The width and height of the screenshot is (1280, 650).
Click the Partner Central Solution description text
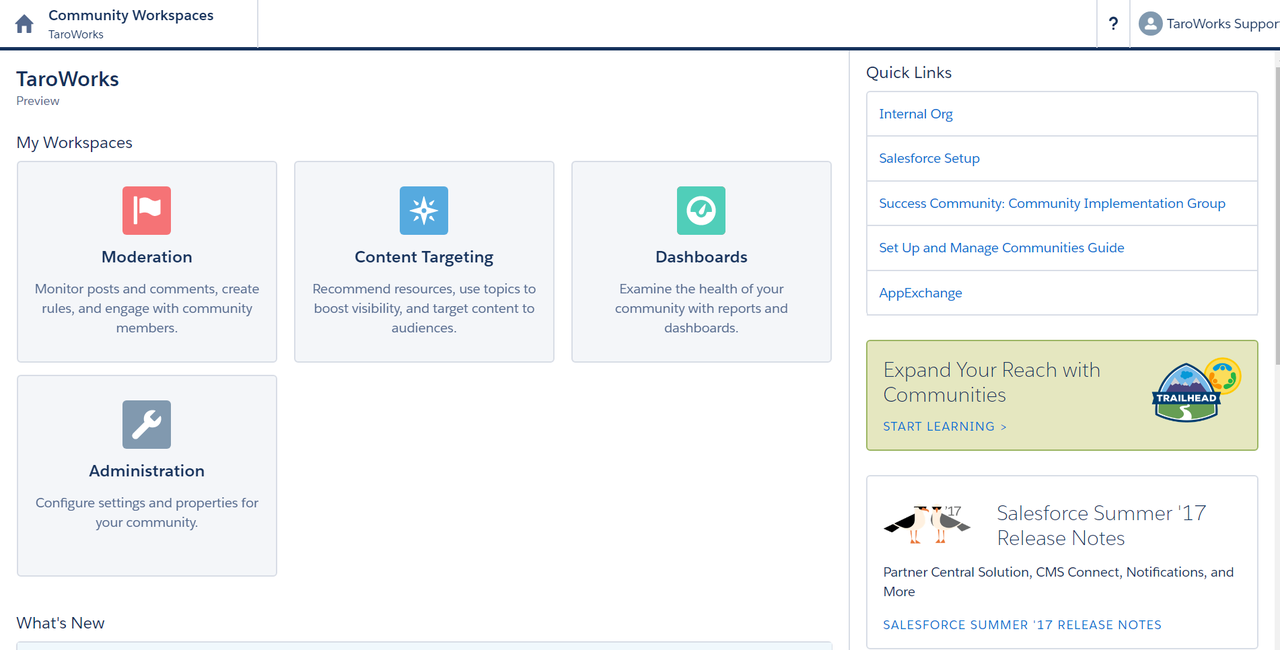point(1058,582)
